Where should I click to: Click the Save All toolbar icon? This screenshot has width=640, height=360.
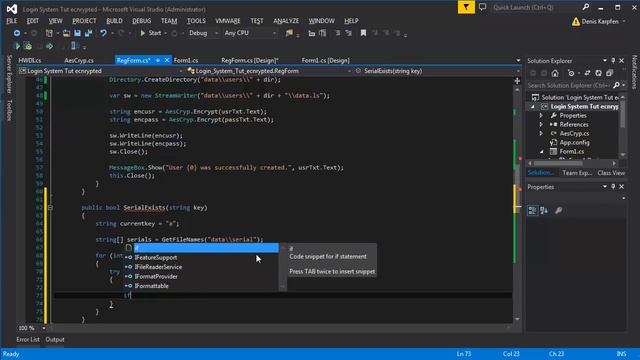[88, 33]
